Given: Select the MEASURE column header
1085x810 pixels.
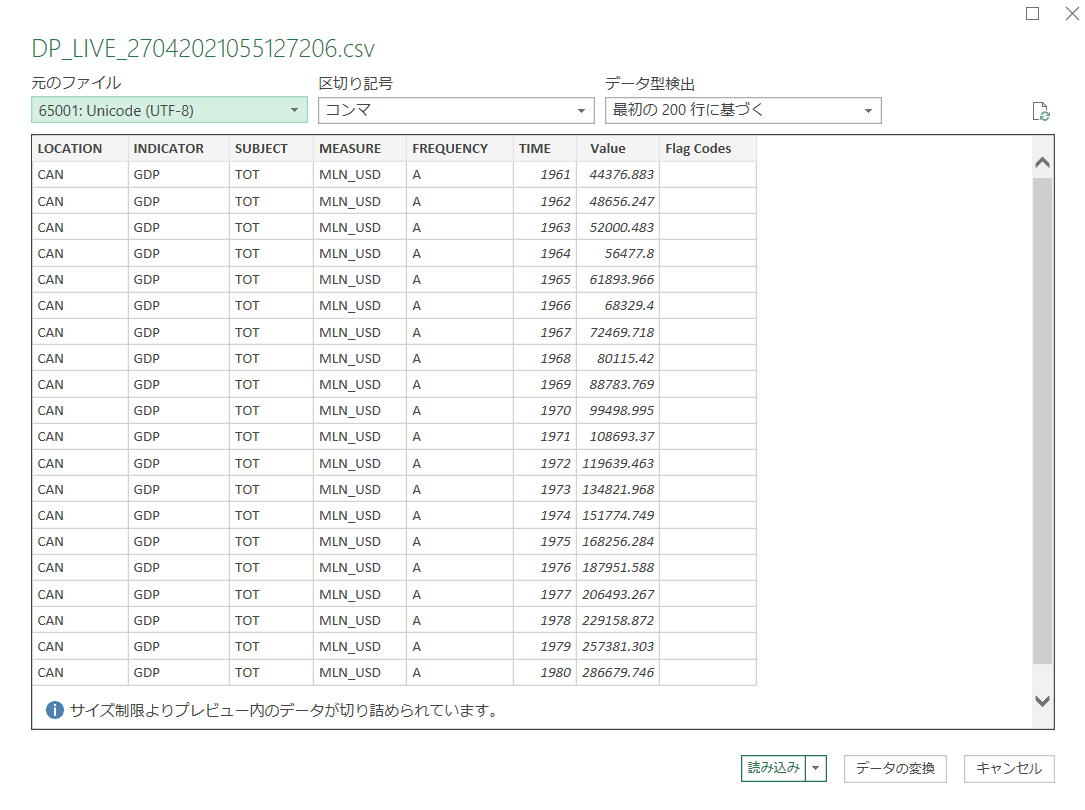Looking at the screenshot, I should (x=350, y=149).
